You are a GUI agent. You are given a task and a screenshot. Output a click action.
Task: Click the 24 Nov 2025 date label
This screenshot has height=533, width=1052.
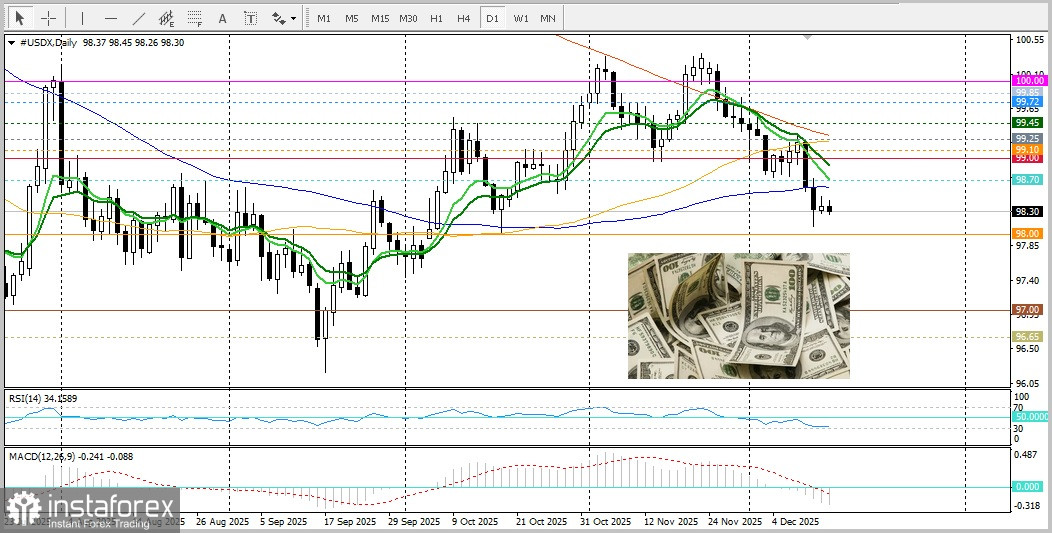[733, 522]
